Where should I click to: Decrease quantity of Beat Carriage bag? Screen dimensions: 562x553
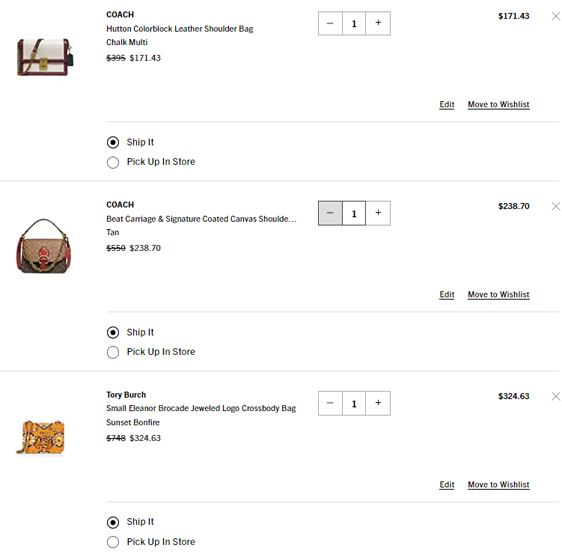click(330, 213)
